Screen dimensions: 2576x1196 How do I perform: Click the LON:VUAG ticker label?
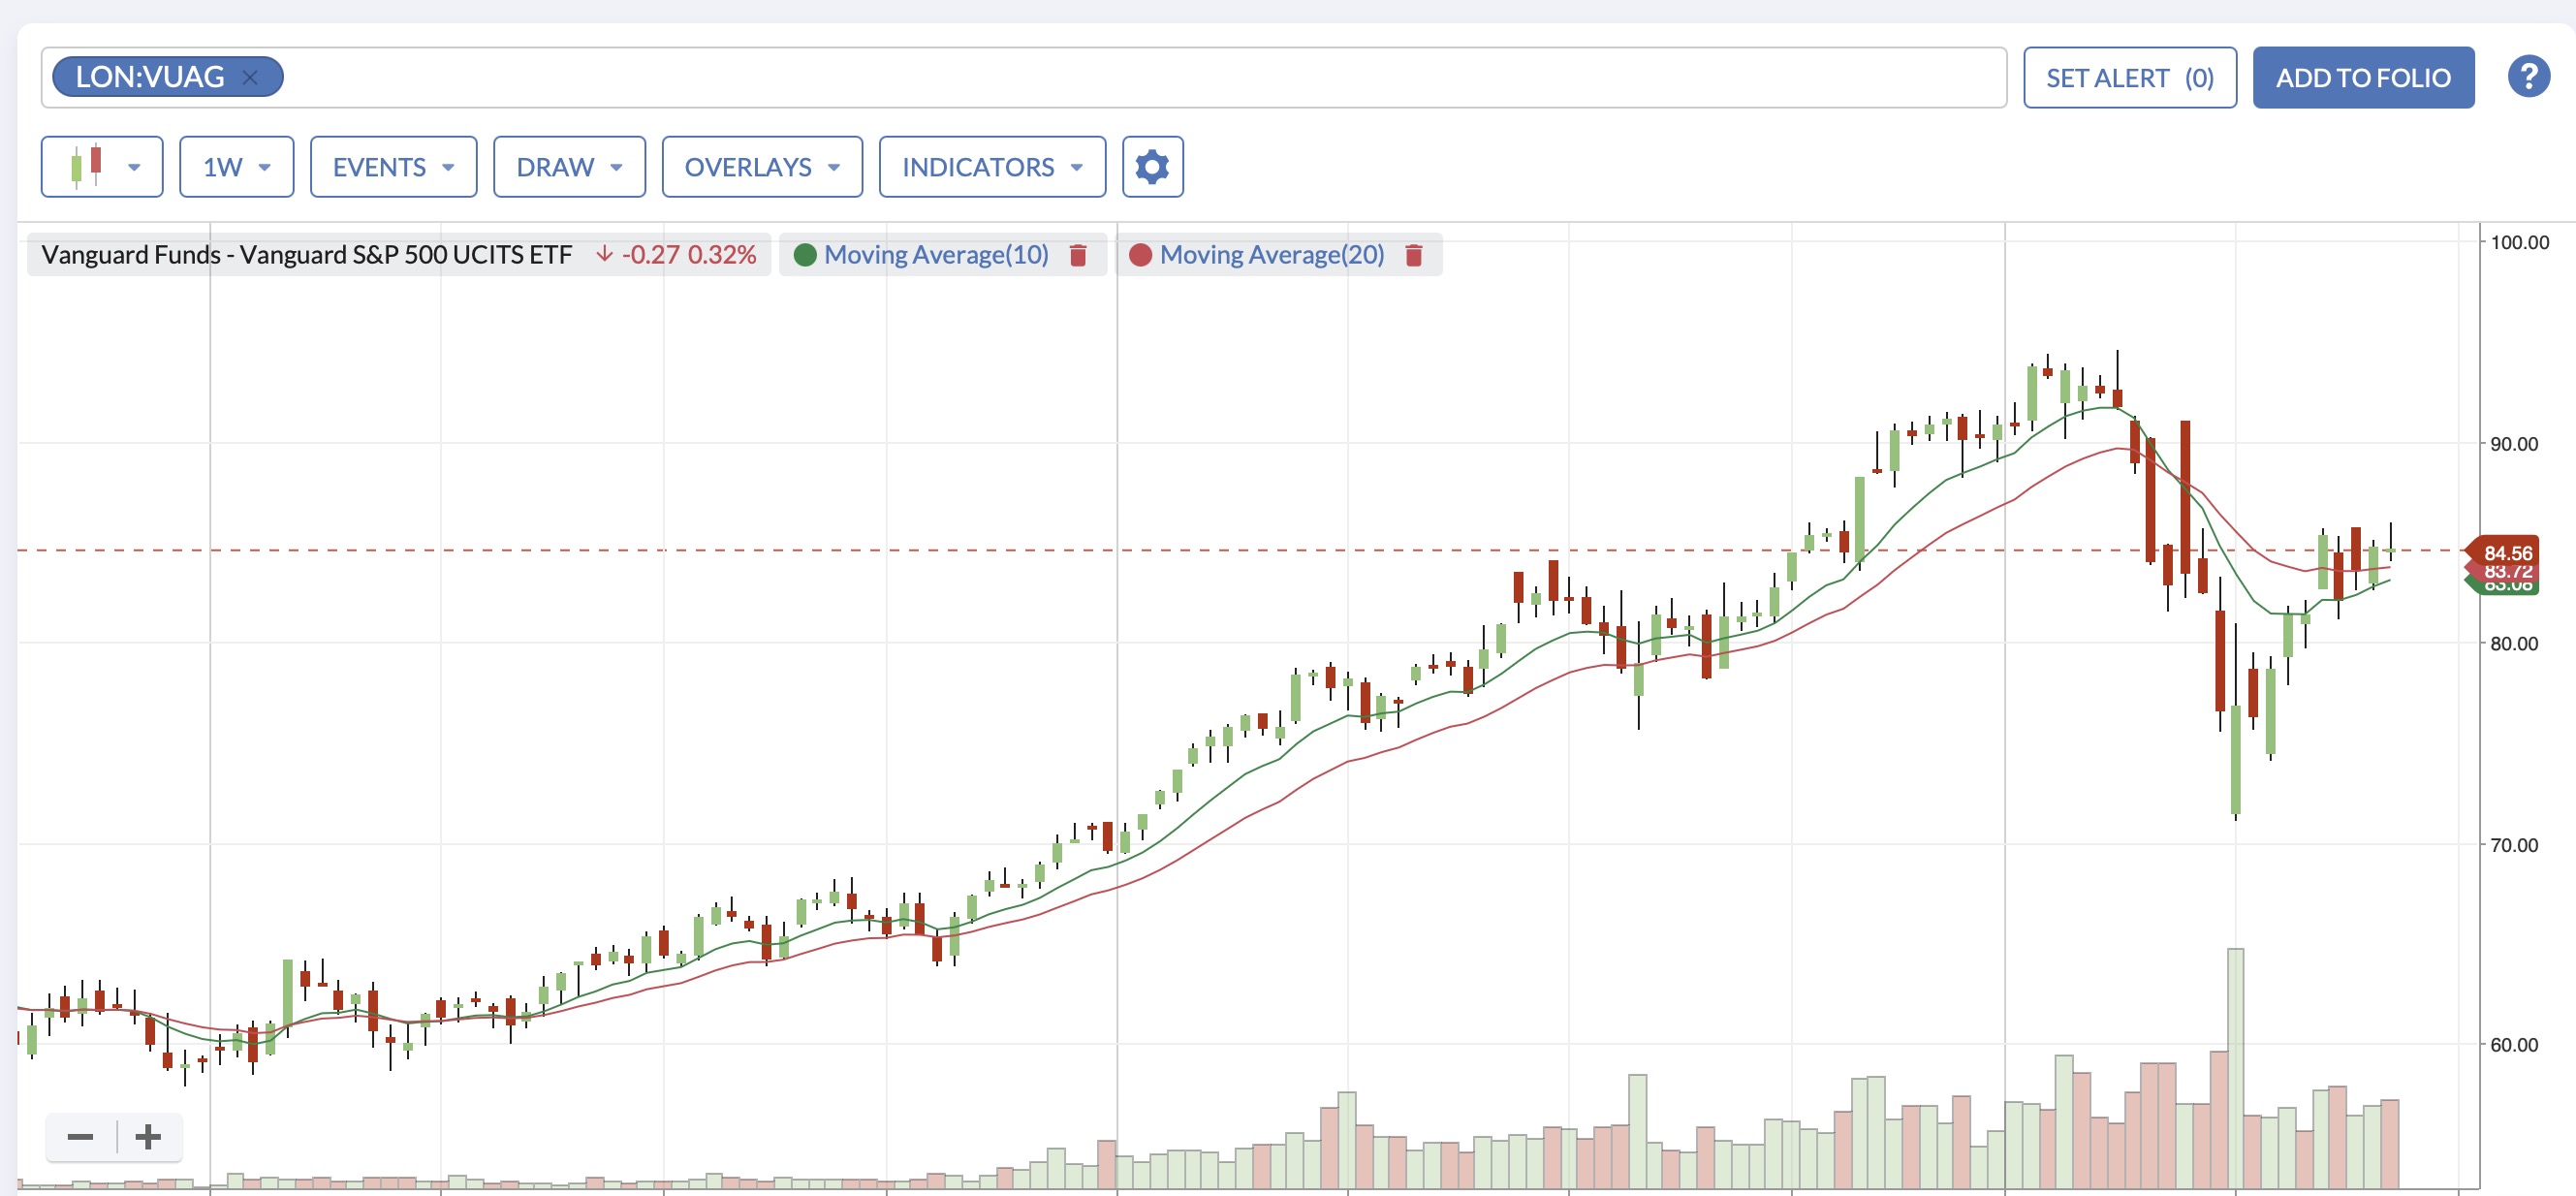[150, 77]
